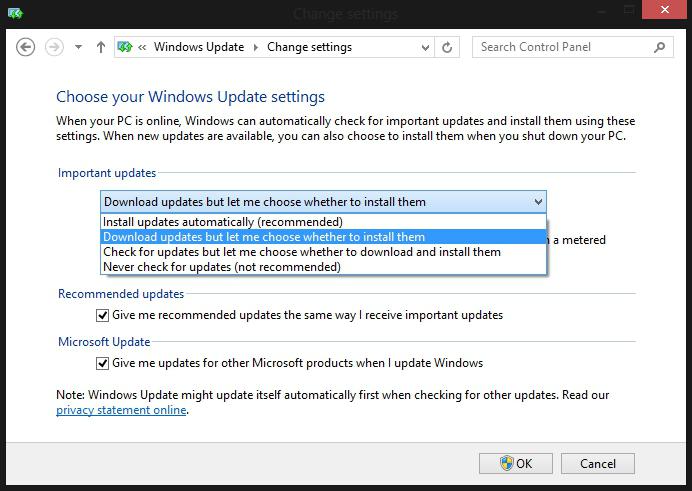Click the search magnifier icon
The height and width of the screenshot is (491, 692).
click(659, 47)
